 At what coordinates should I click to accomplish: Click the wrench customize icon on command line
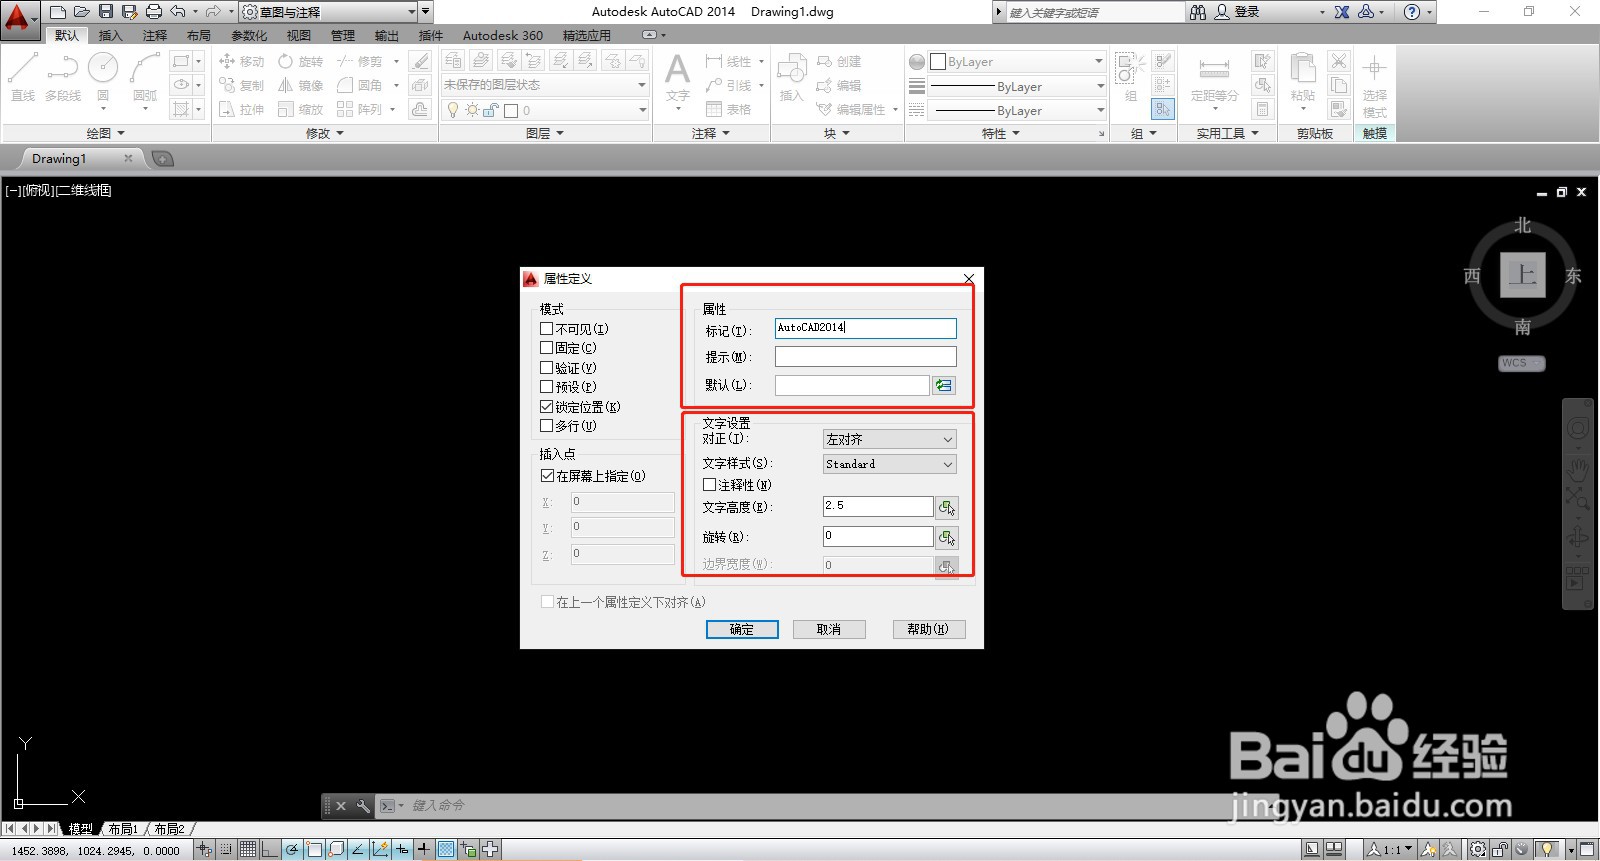[363, 805]
